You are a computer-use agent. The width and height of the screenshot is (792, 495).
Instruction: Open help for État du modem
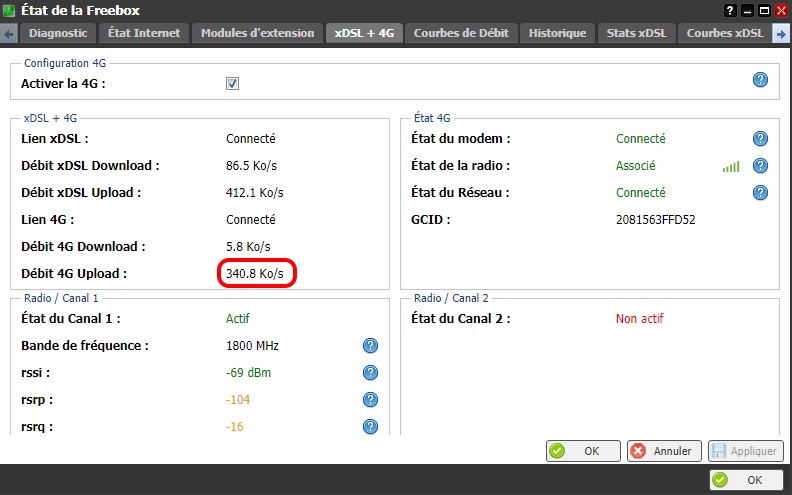coord(760,138)
